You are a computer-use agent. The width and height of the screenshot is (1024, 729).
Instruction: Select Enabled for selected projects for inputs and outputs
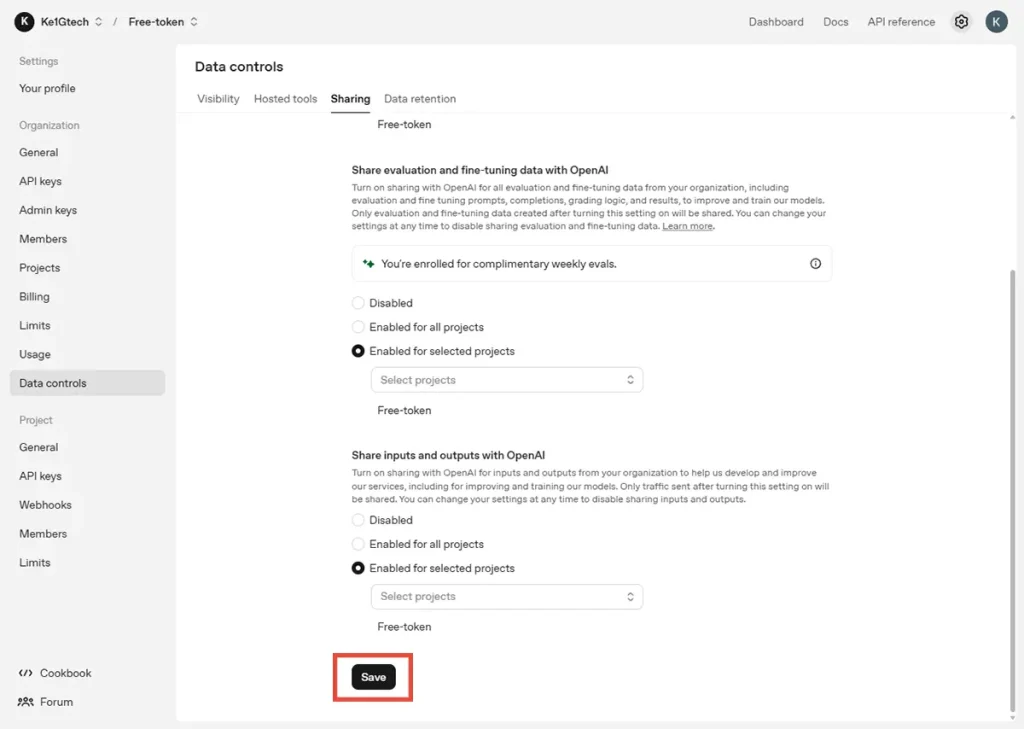(358, 568)
